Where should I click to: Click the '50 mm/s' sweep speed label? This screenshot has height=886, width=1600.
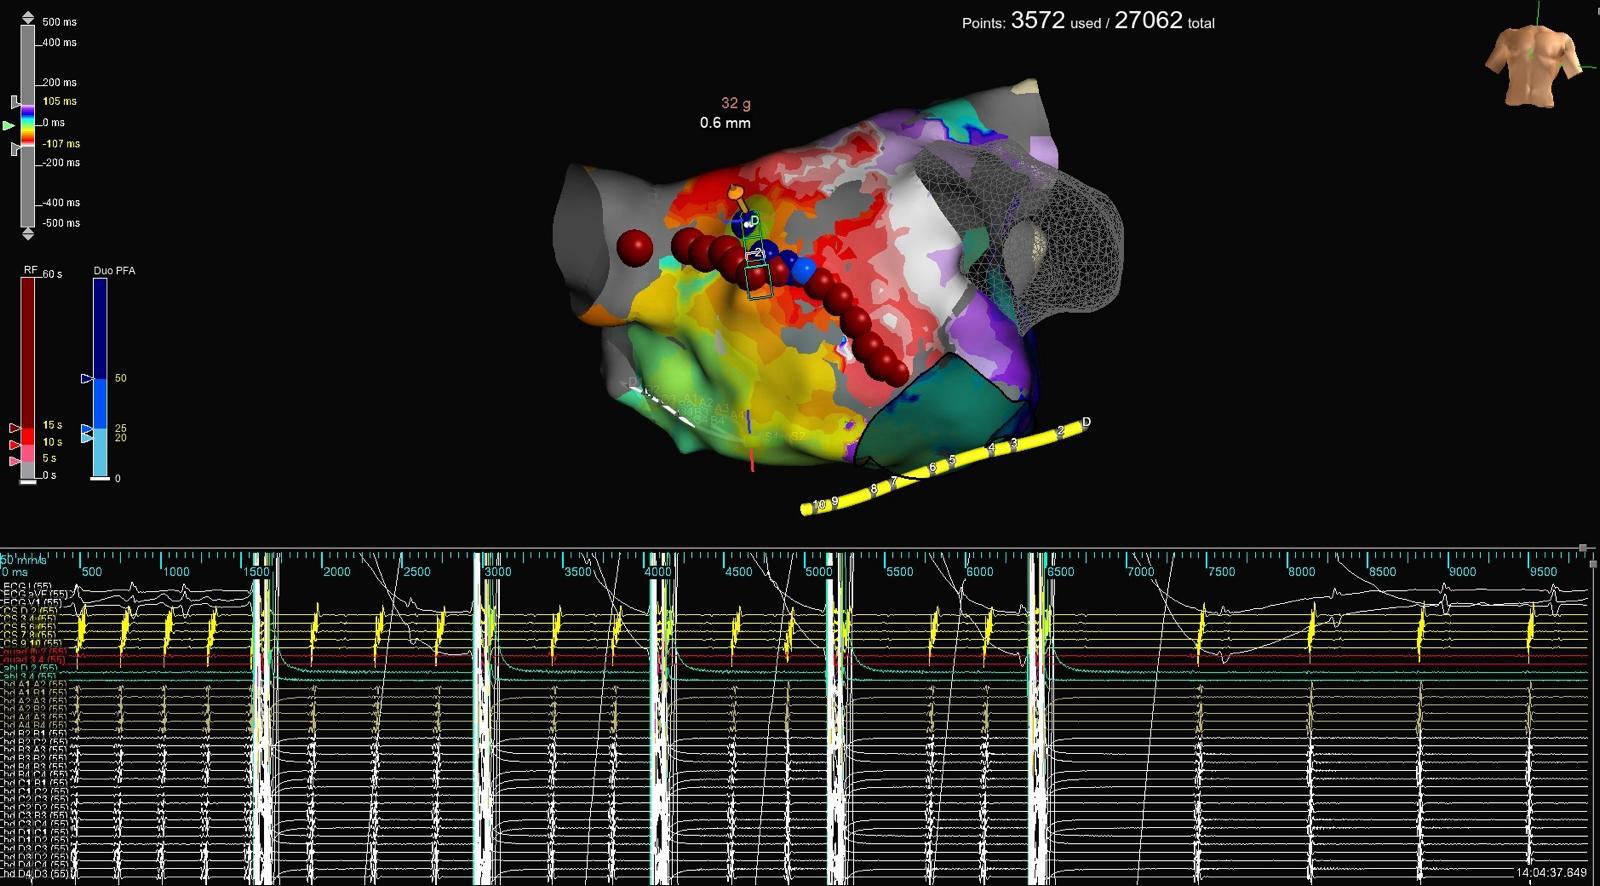pos(24,560)
